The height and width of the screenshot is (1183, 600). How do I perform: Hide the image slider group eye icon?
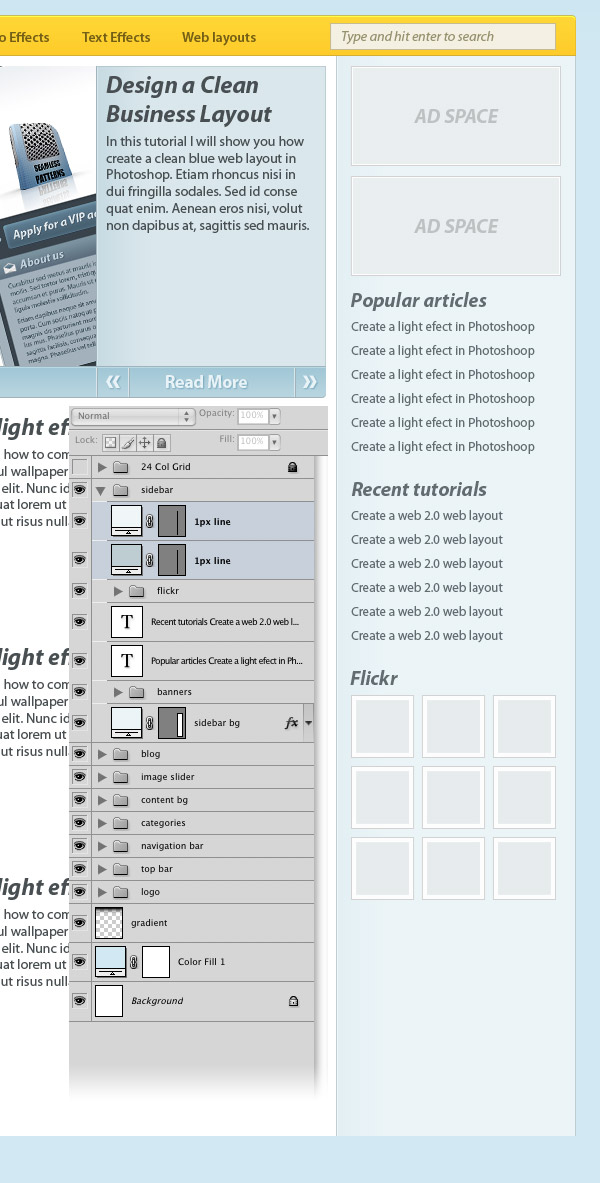tap(79, 777)
